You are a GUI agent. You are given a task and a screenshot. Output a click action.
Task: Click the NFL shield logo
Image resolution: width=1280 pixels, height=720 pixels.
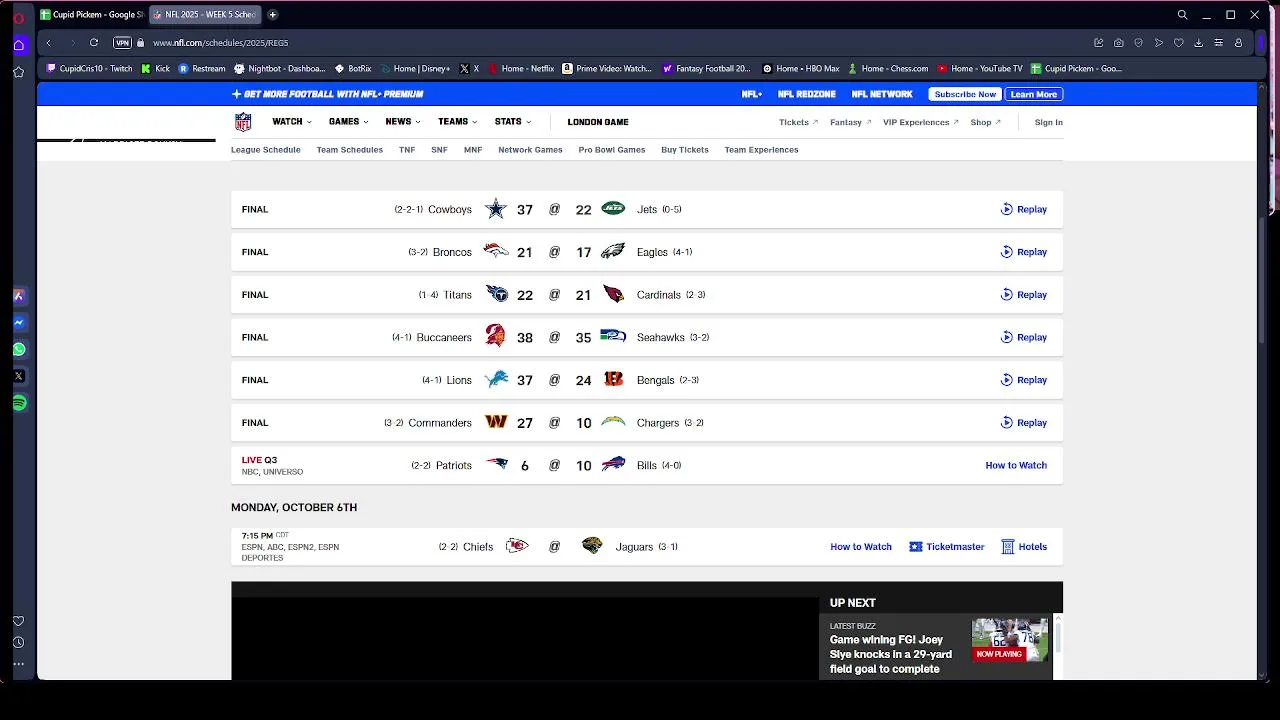tap(243, 122)
